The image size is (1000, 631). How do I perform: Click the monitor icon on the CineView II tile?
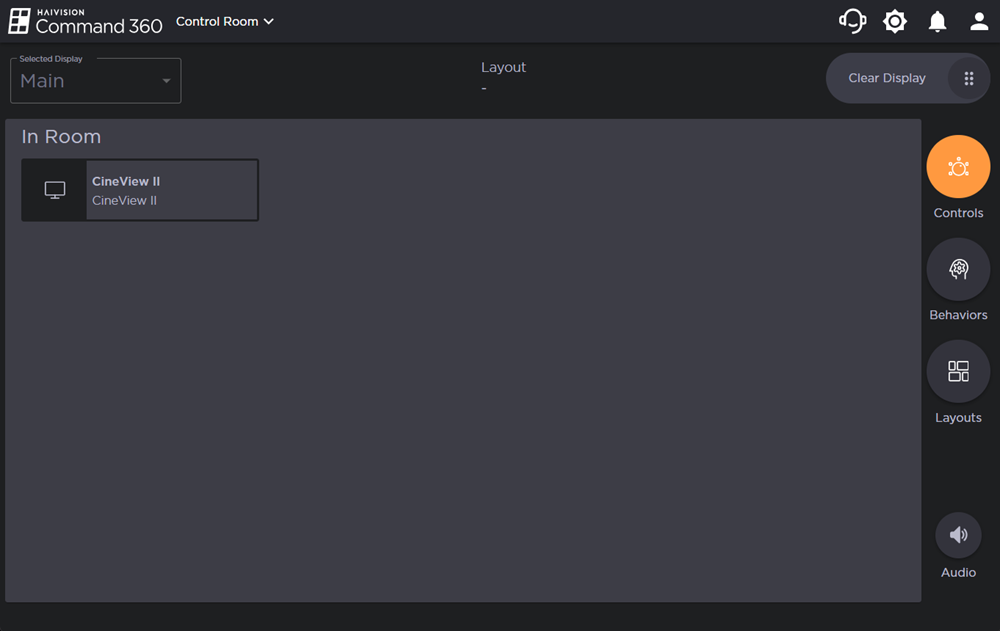[54, 189]
